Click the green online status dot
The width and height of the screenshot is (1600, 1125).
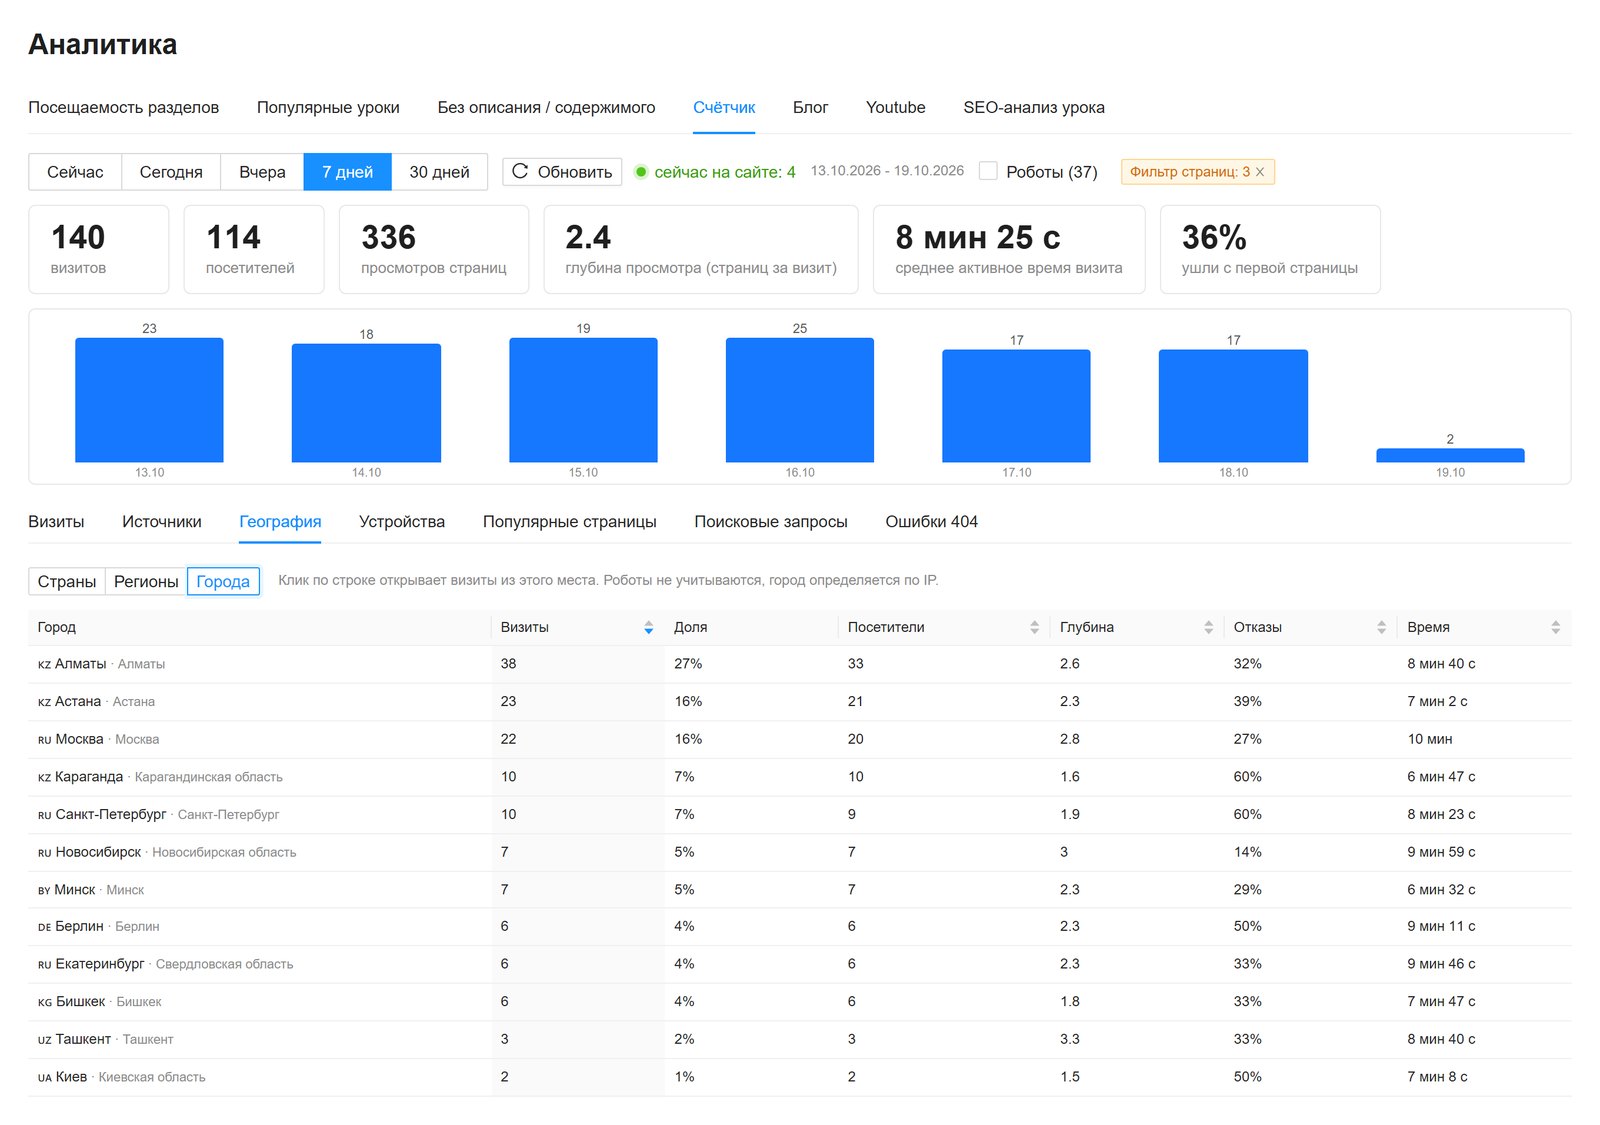[x=641, y=172]
